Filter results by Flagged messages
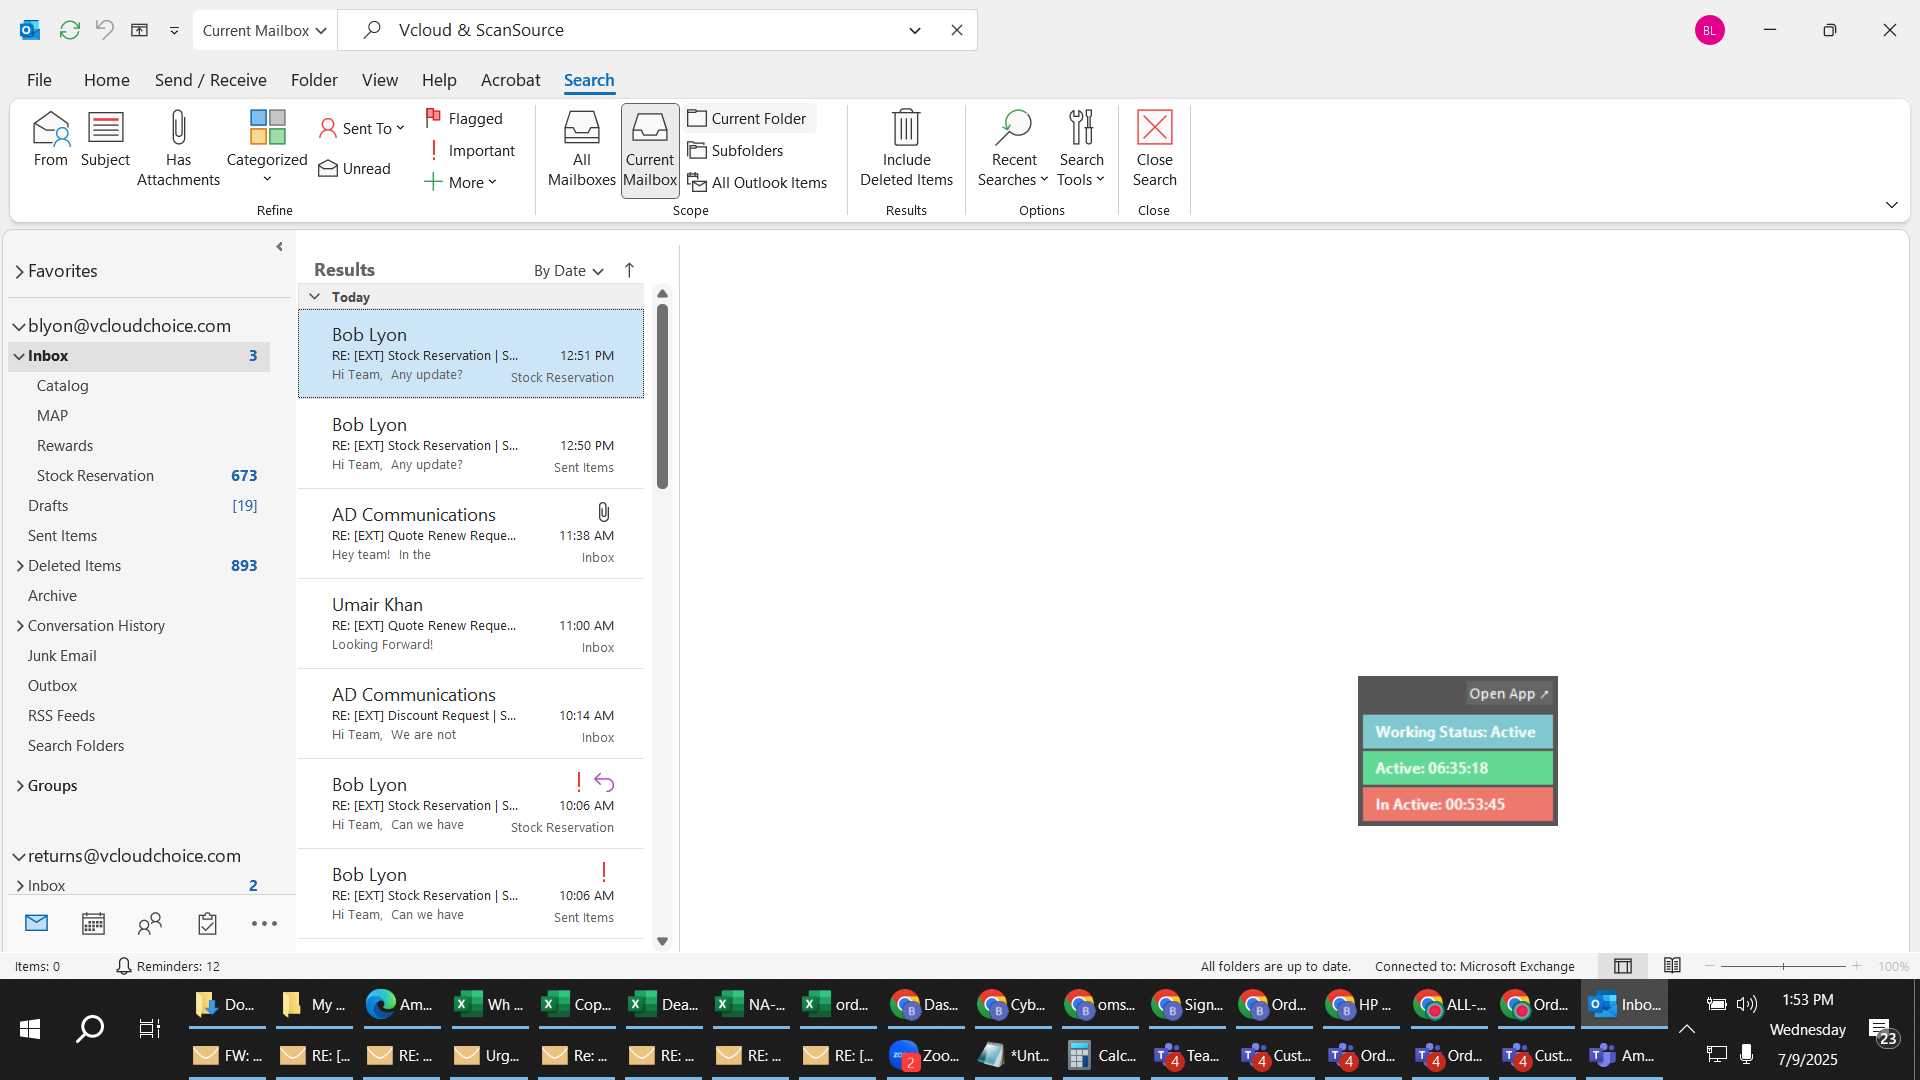Image resolution: width=1920 pixels, height=1080 pixels. coord(464,118)
